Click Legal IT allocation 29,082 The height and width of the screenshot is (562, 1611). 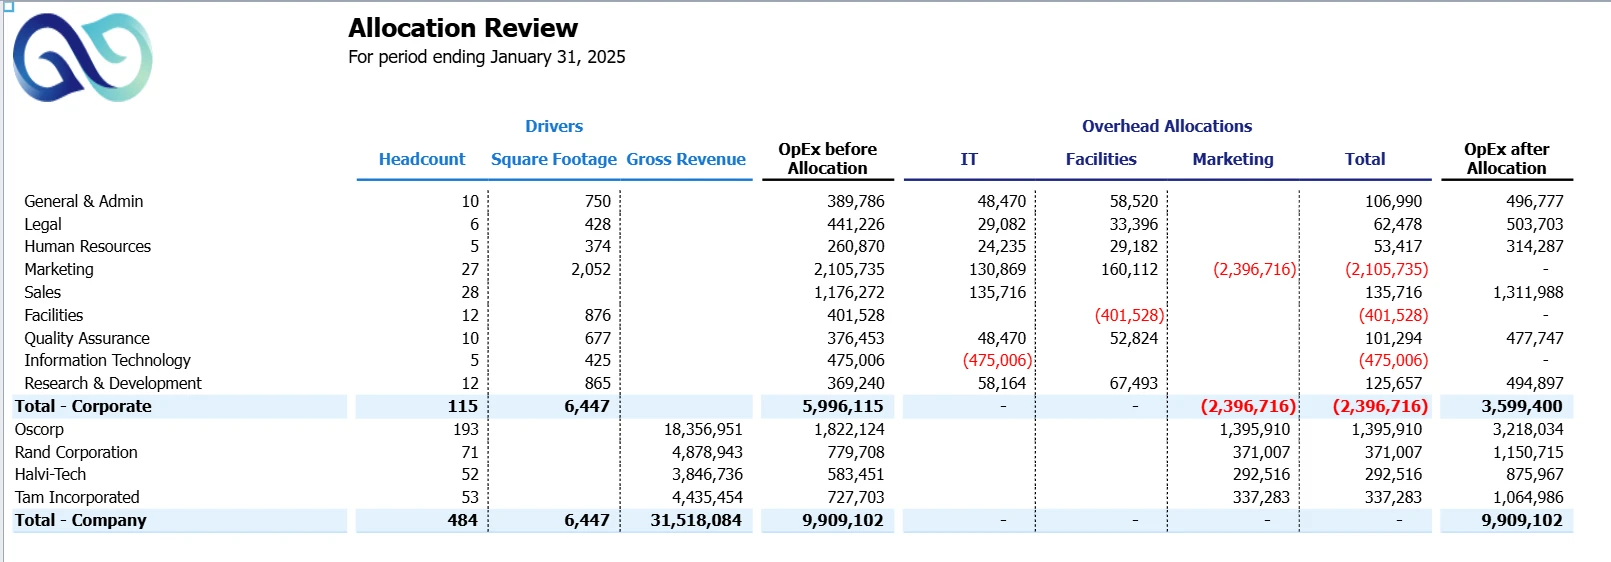pos(1002,224)
